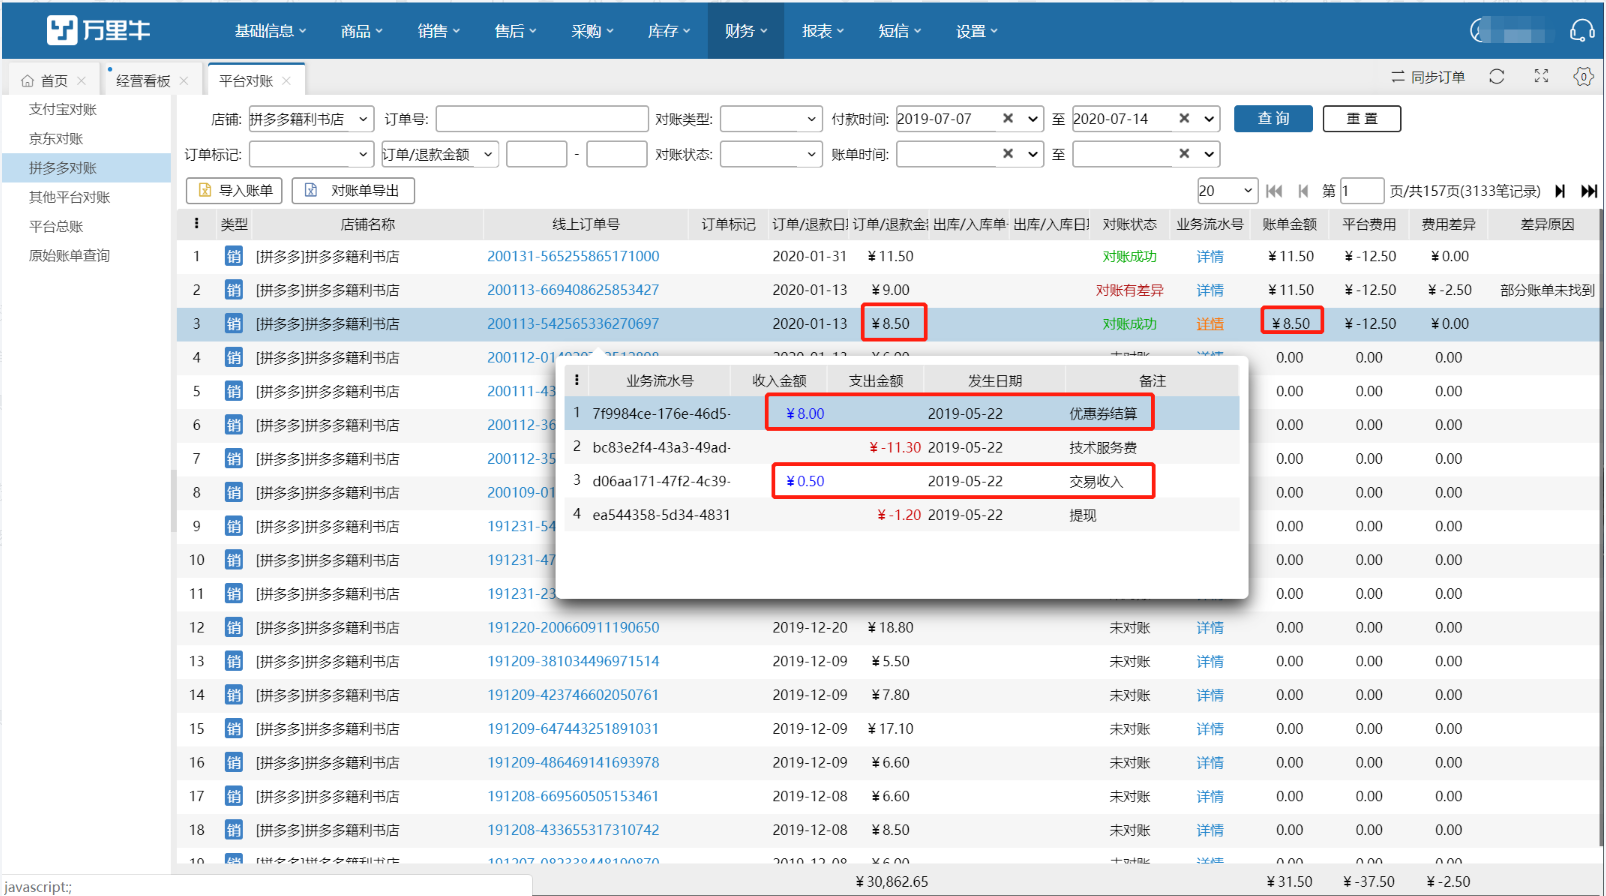This screenshot has width=1606, height=896.
Task: Refresh the page with the circular arrow icon
Action: (1497, 77)
